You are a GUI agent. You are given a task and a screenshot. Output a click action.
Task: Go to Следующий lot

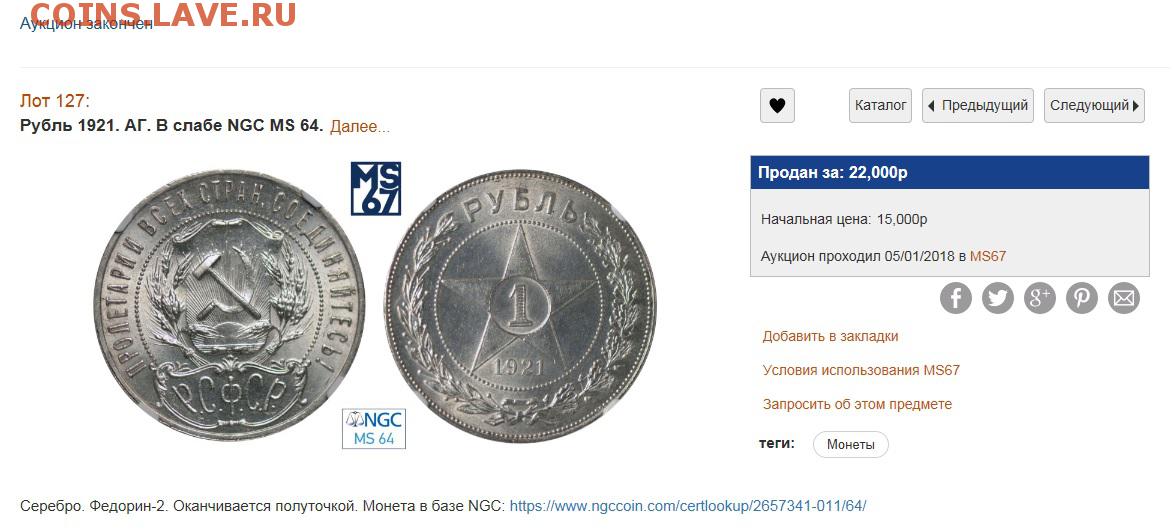(1094, 106)
